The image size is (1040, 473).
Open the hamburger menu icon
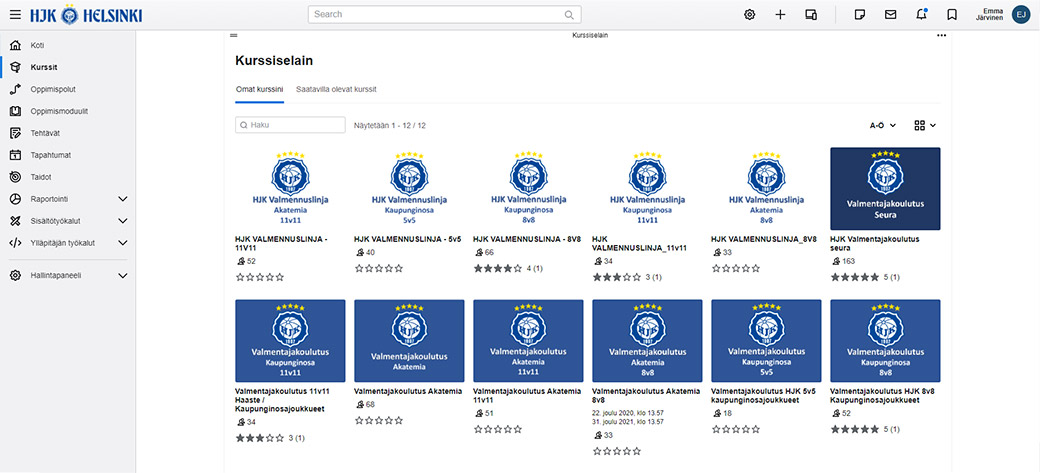(x=15, y=15)
